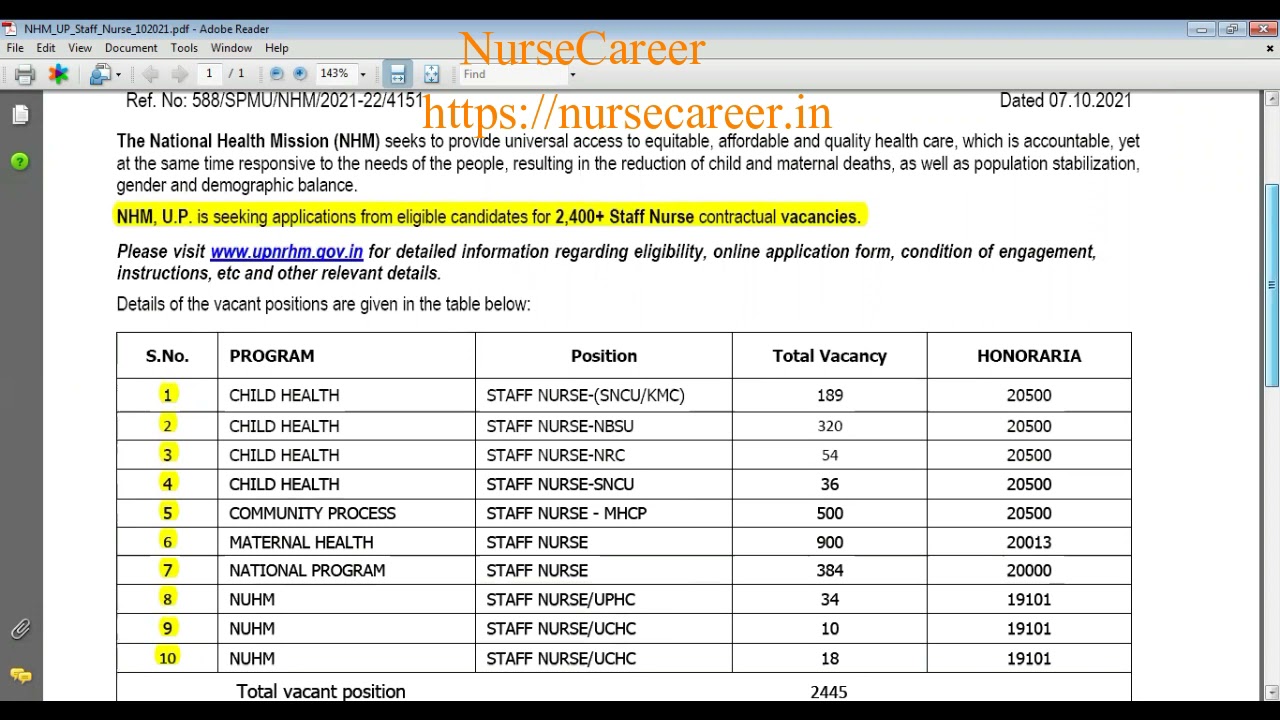Viewport: 1280px width, 720px height.
Task: Toggle fit width scrolling mode icon
Action: point(397,74)
